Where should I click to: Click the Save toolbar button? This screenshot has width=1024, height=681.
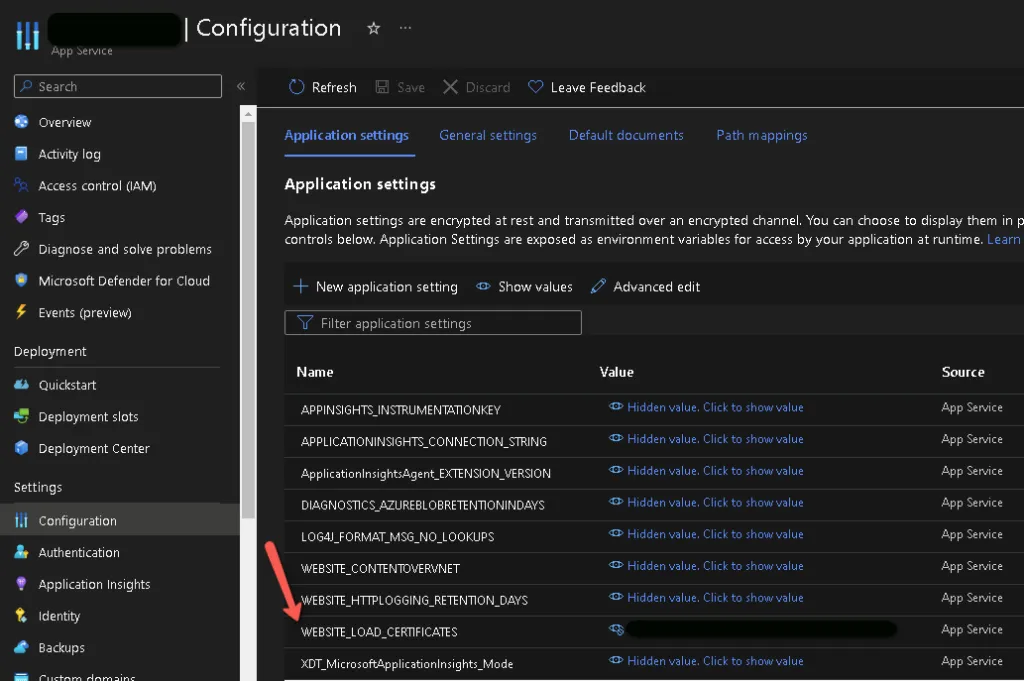click(400, 87)
